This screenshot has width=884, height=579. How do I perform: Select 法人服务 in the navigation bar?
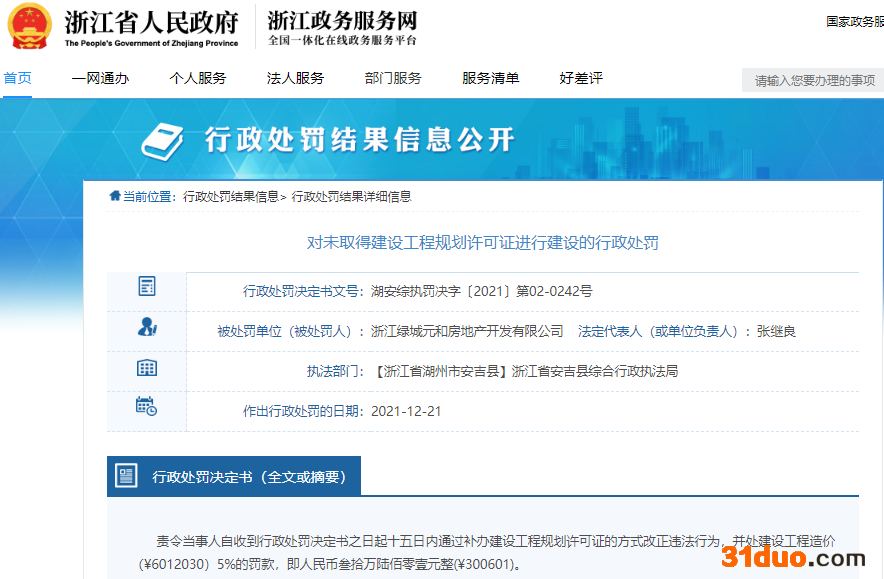click(x=295, y=78)
